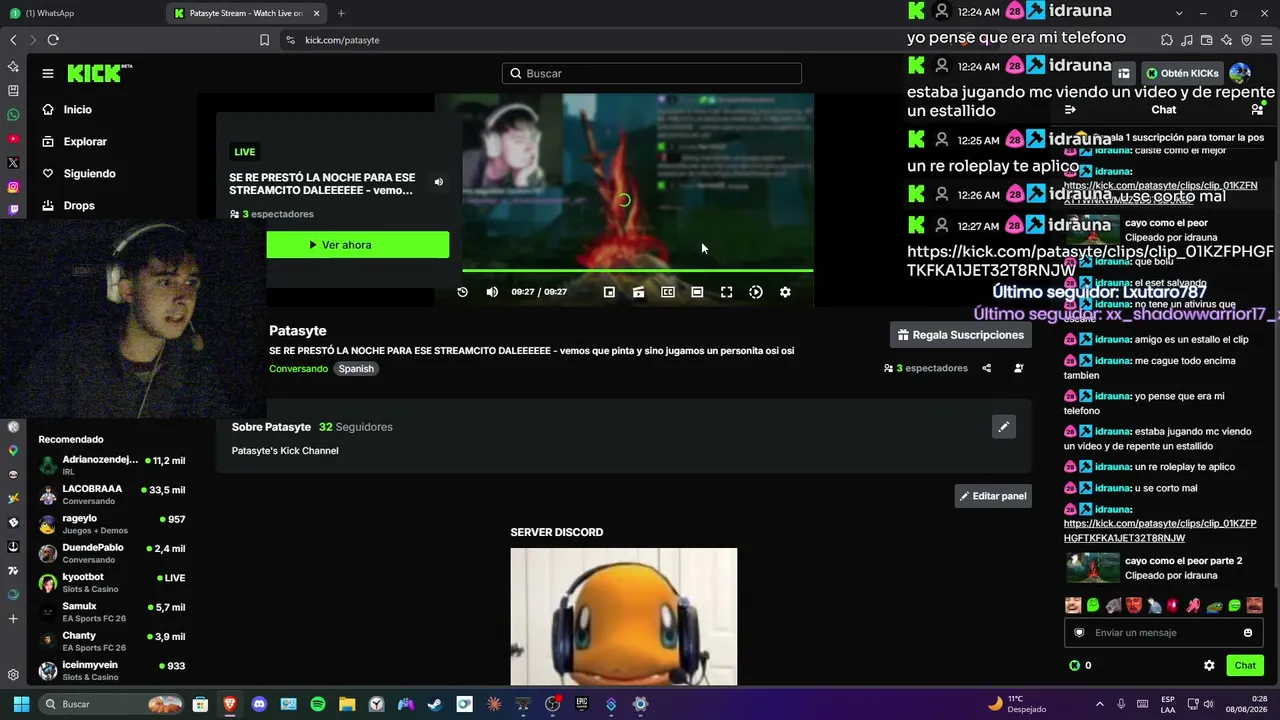Open a new browser tab

tap(341, 13)
